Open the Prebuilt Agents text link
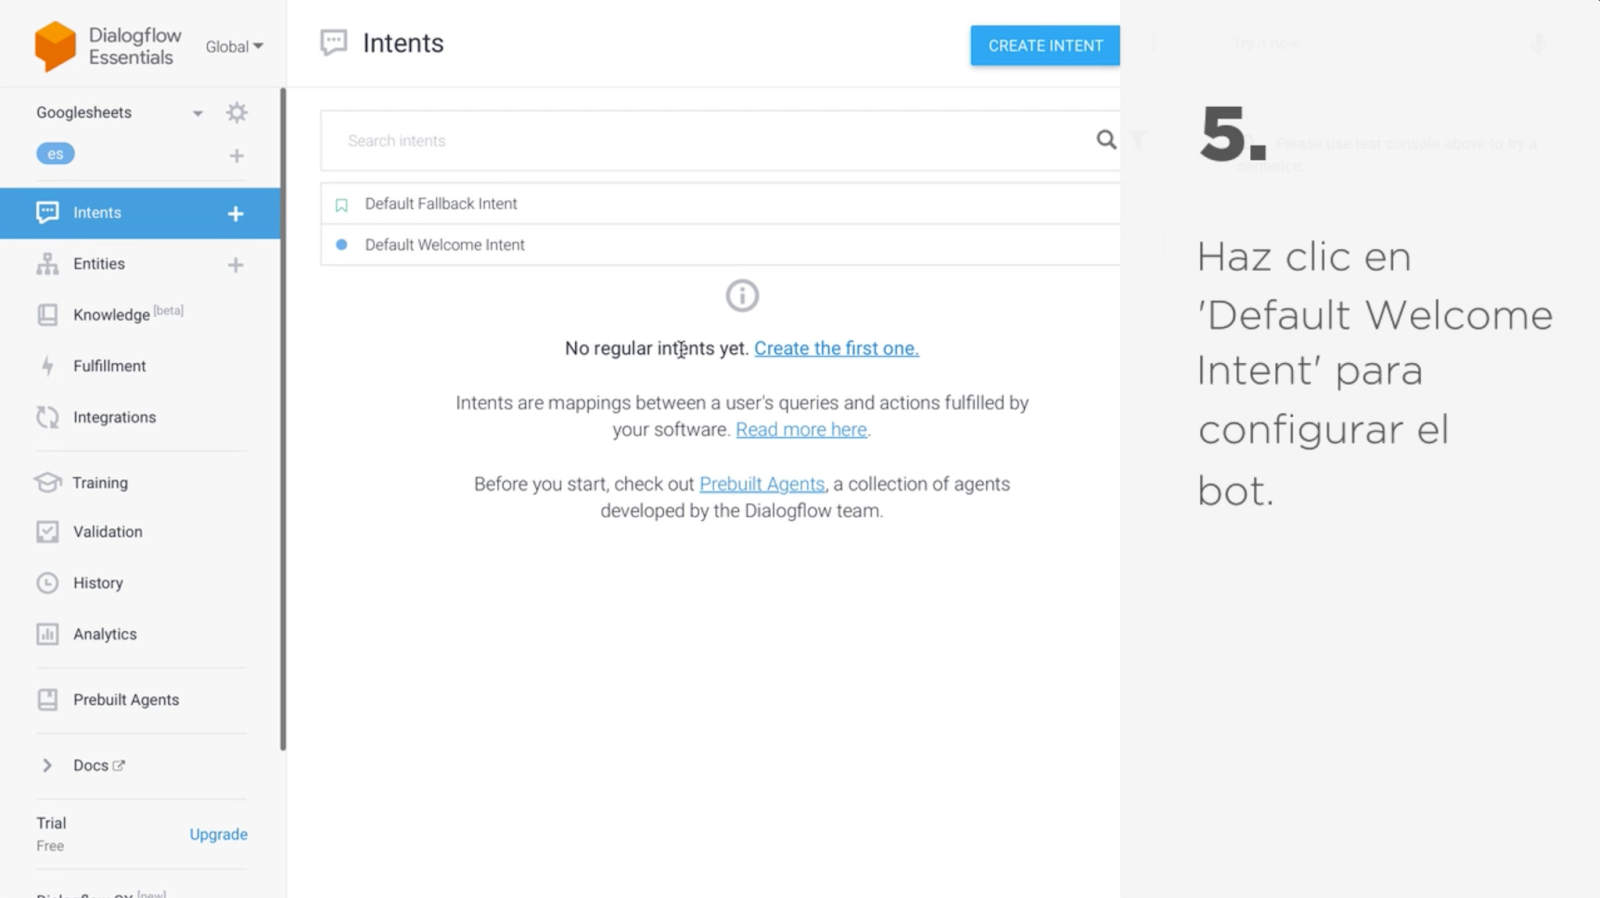Viewport: 1600px width, 898px height. tap(762, 484)
